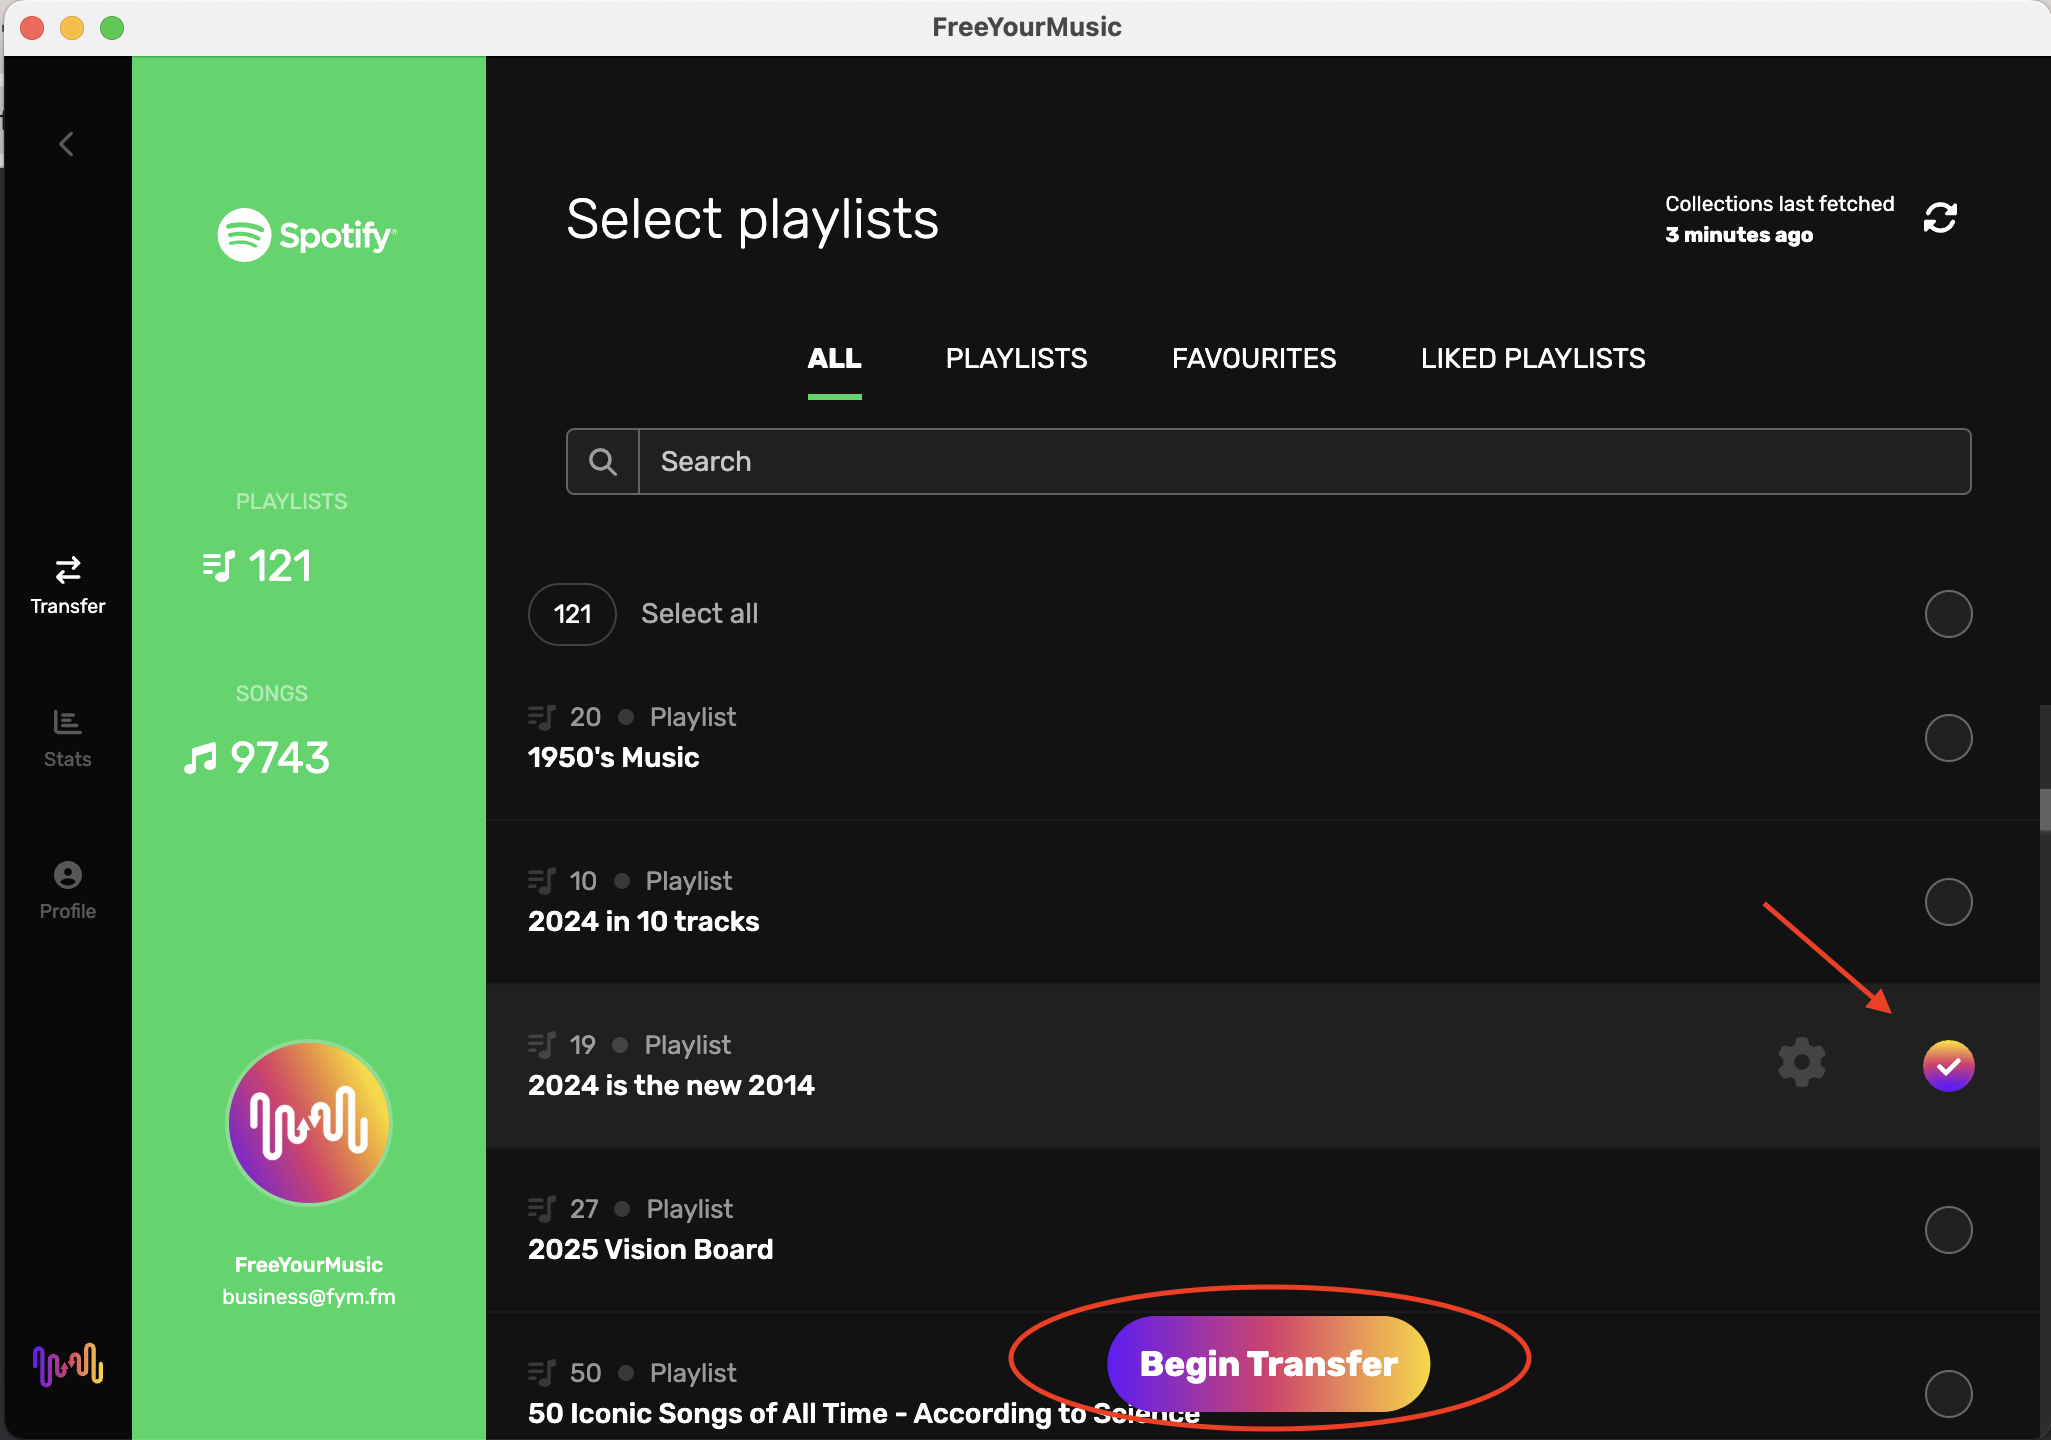Click the FreeYourMusic waveform logo bottom left
The width and height of the screenshot is (2051, 1440).
68,1364
